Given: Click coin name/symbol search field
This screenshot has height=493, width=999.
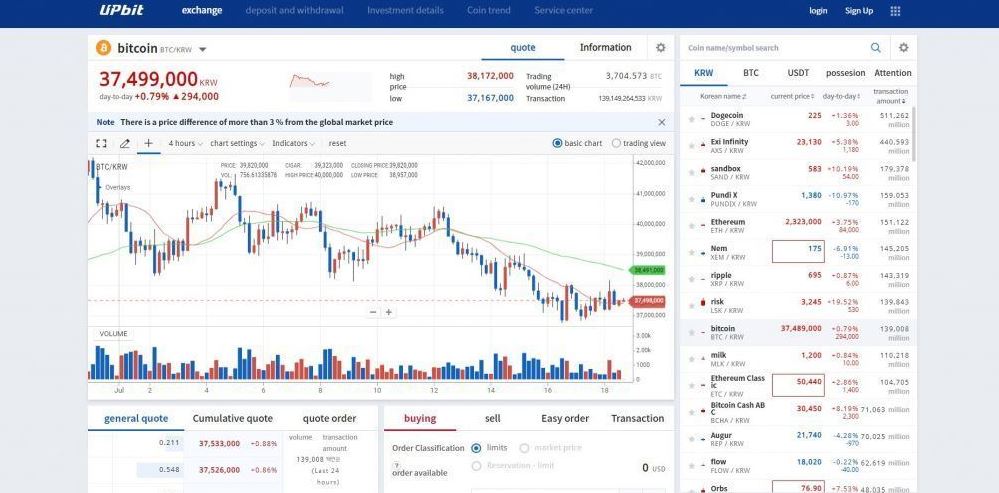Looking at the screenshot, I should tap(776, 48).
